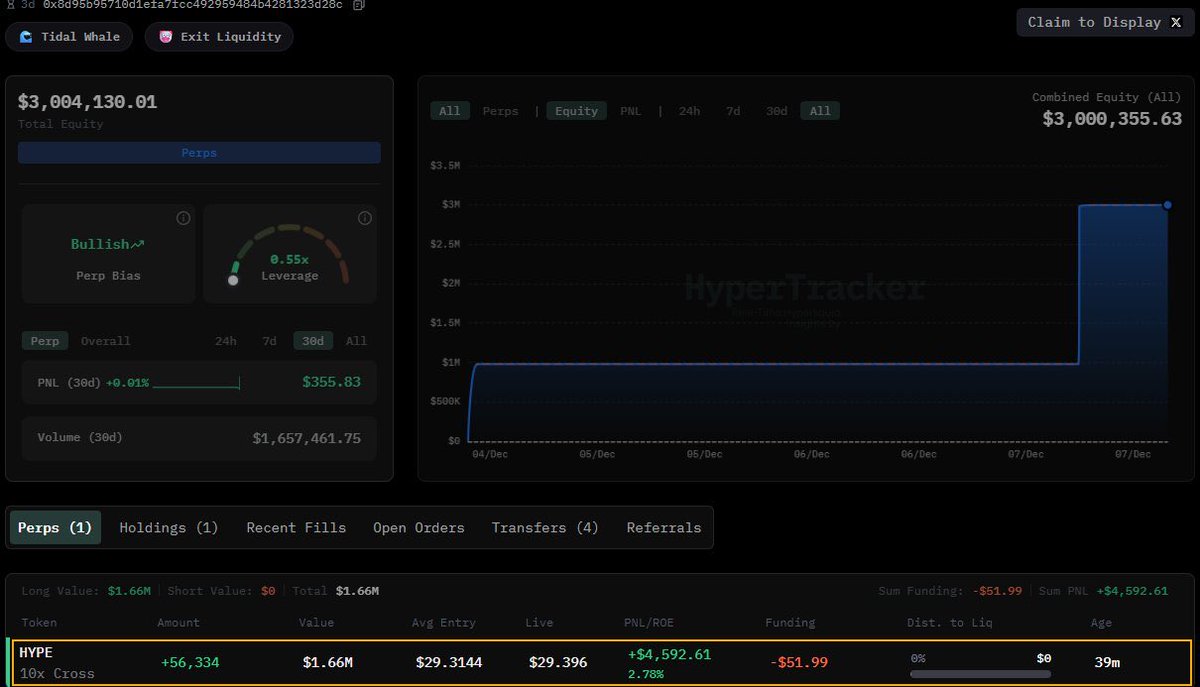This screenshot has height=687, width=1200.
Task: Sort by the Avg Entry column header
Action: pyautogui.click(x=442, y=623)
